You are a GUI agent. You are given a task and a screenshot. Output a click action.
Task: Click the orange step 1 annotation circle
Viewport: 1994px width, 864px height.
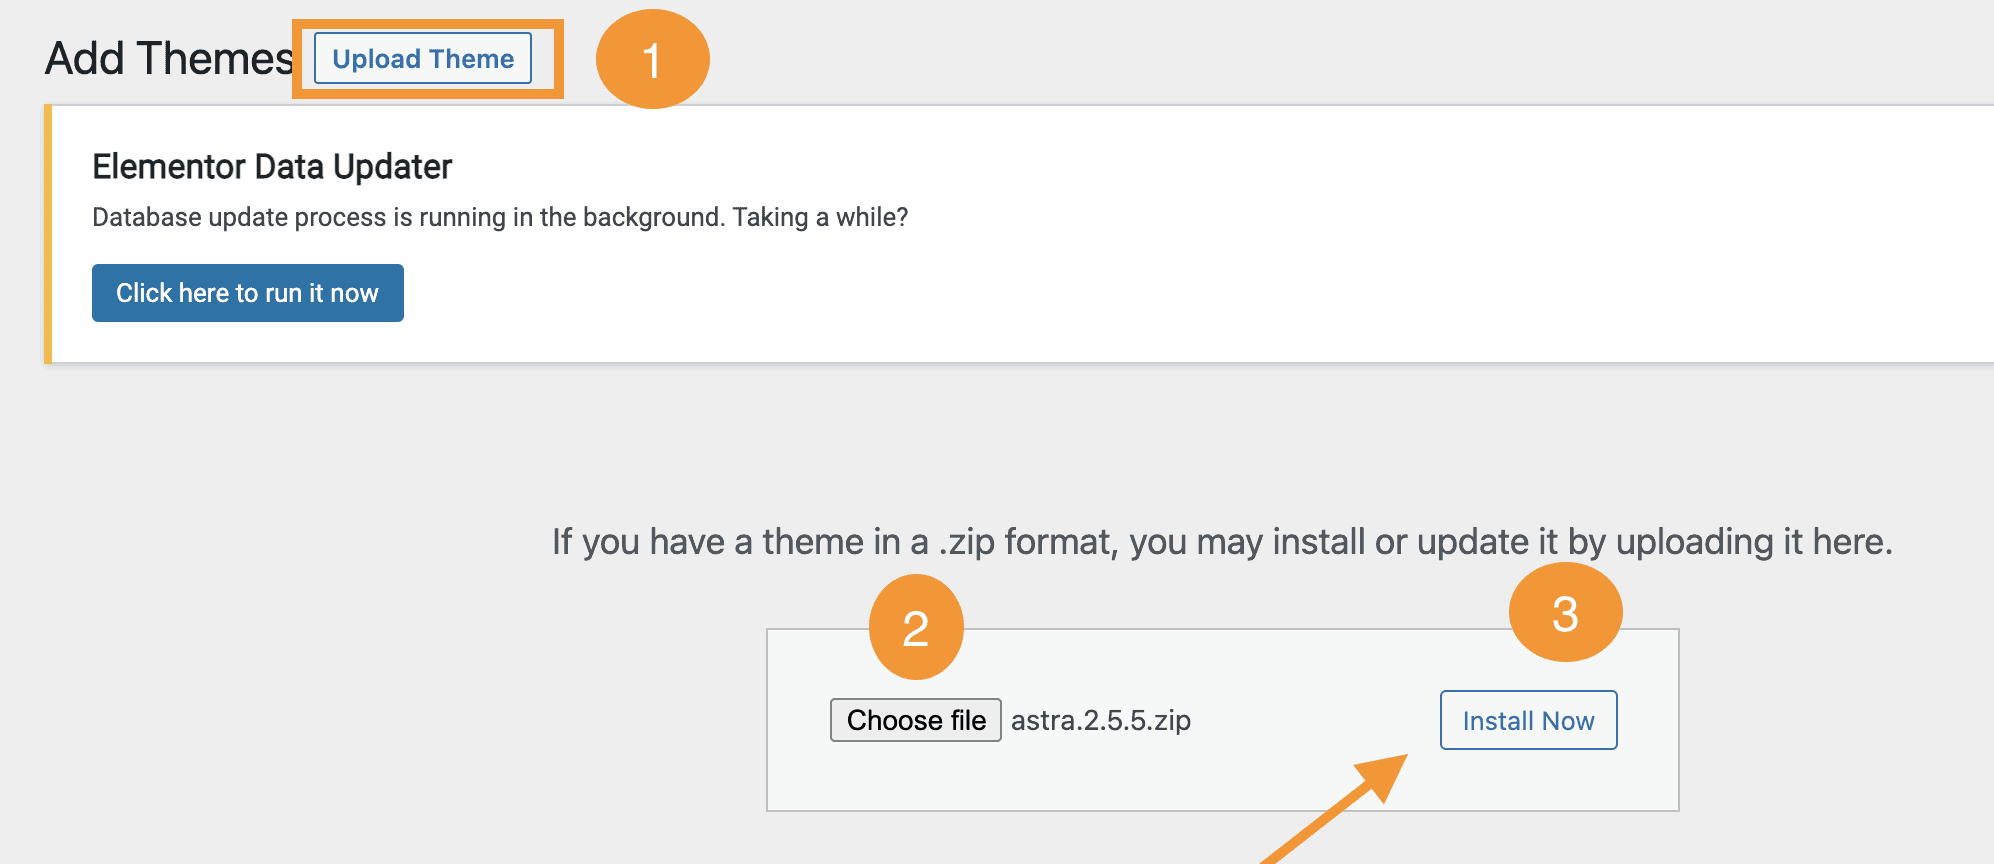[x=653, y=58]
